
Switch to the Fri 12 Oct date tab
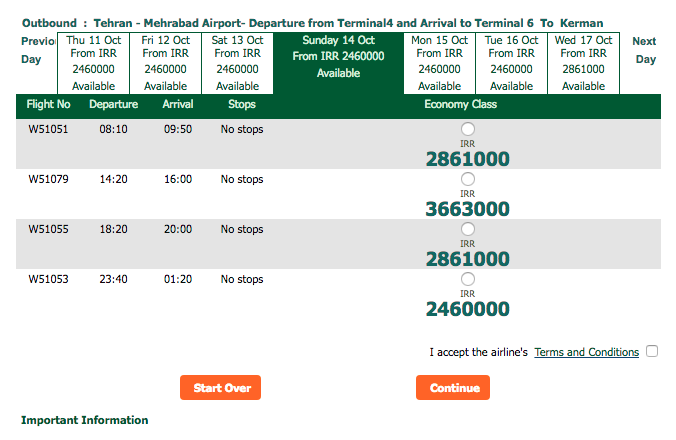coord(166,63)
